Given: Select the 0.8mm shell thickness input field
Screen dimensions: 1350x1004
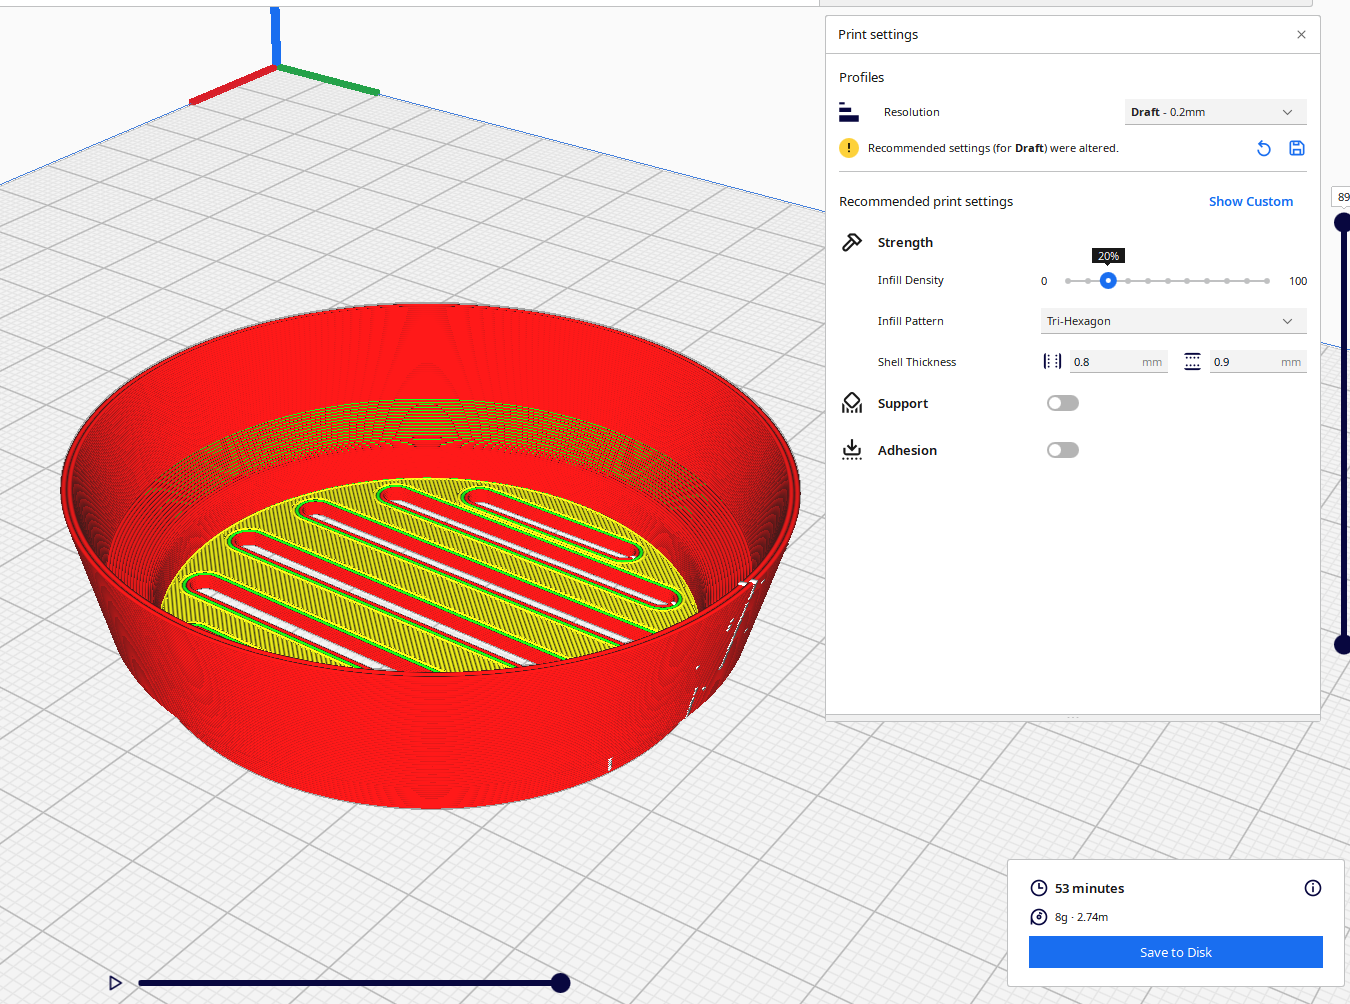Looking at the screenshot, I should pyautogui.click(x=1110, y=361).
